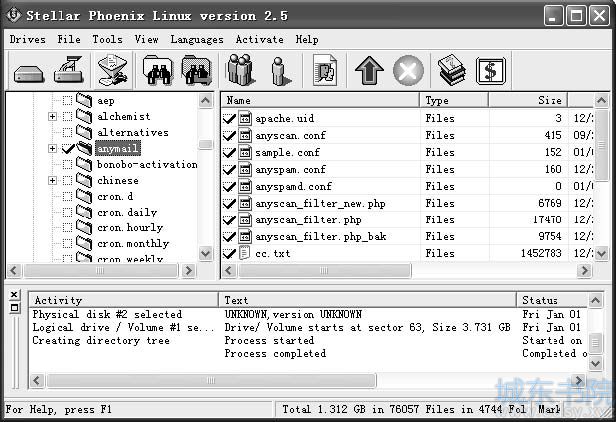This screenshot has width=616, height=422.
Task: Click the file icon beside anyspam.conf
Action: tap(245, 169)
